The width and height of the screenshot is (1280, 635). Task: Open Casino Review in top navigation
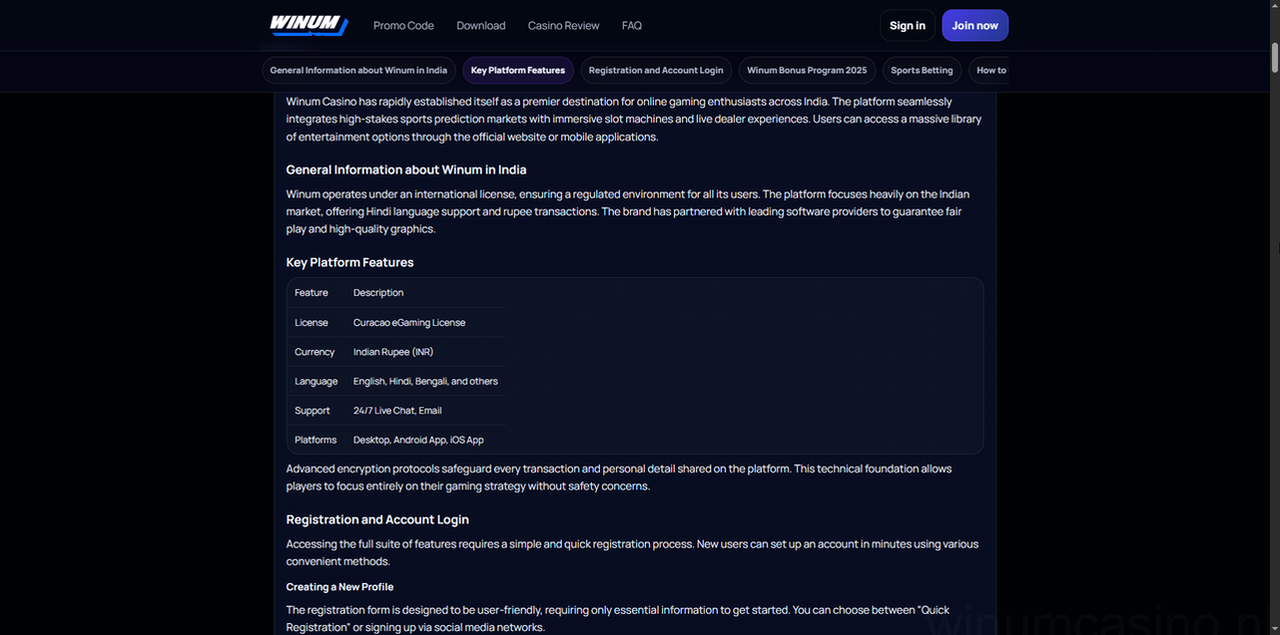click(564, 26)
